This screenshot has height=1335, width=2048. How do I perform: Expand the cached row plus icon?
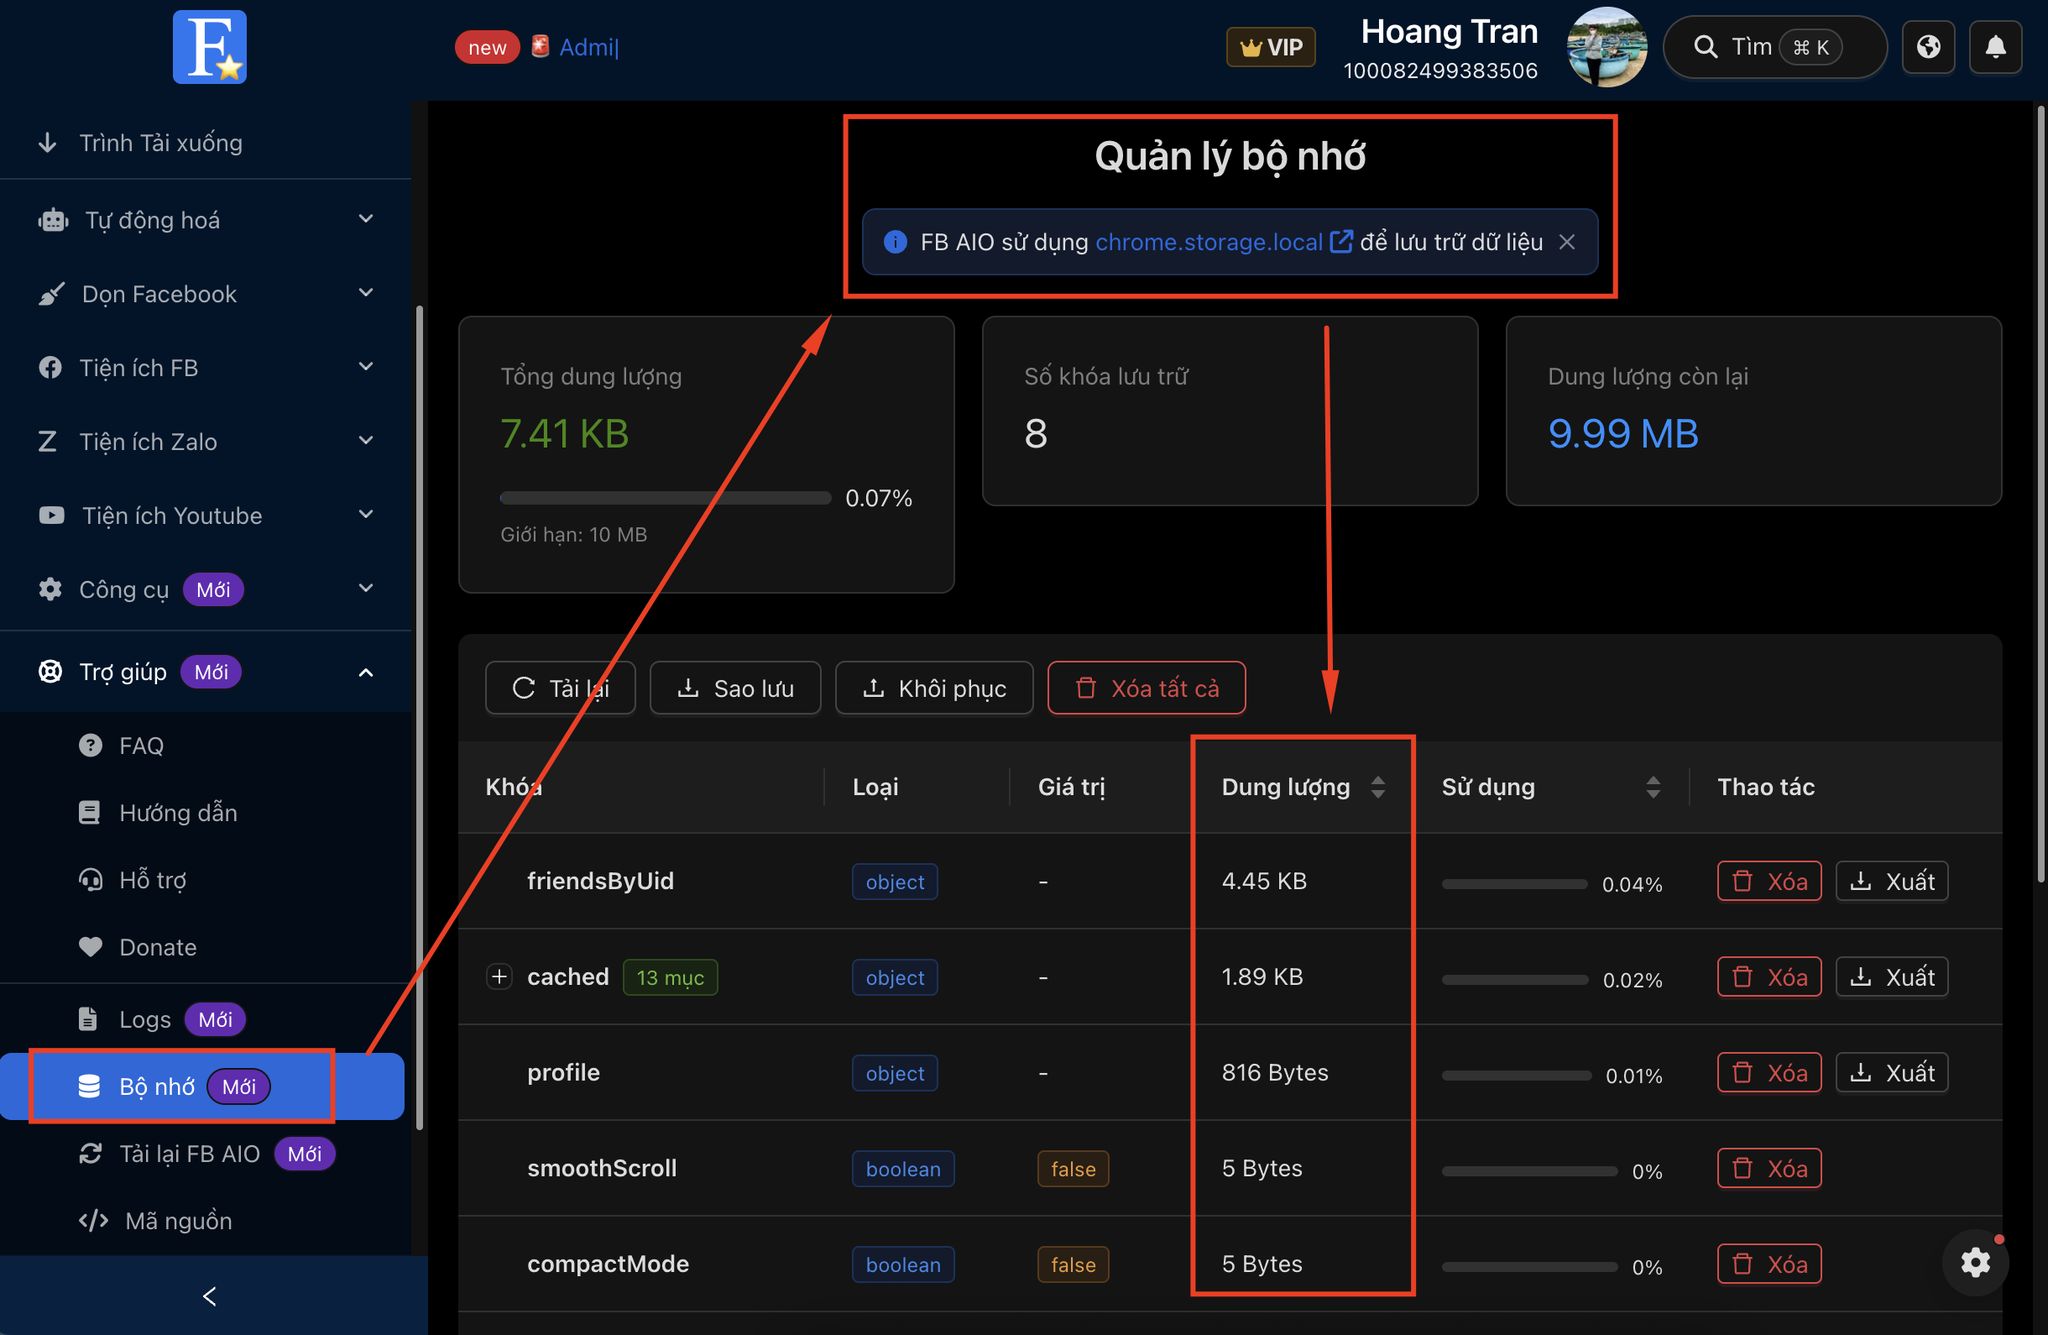[x=499, y=977]
